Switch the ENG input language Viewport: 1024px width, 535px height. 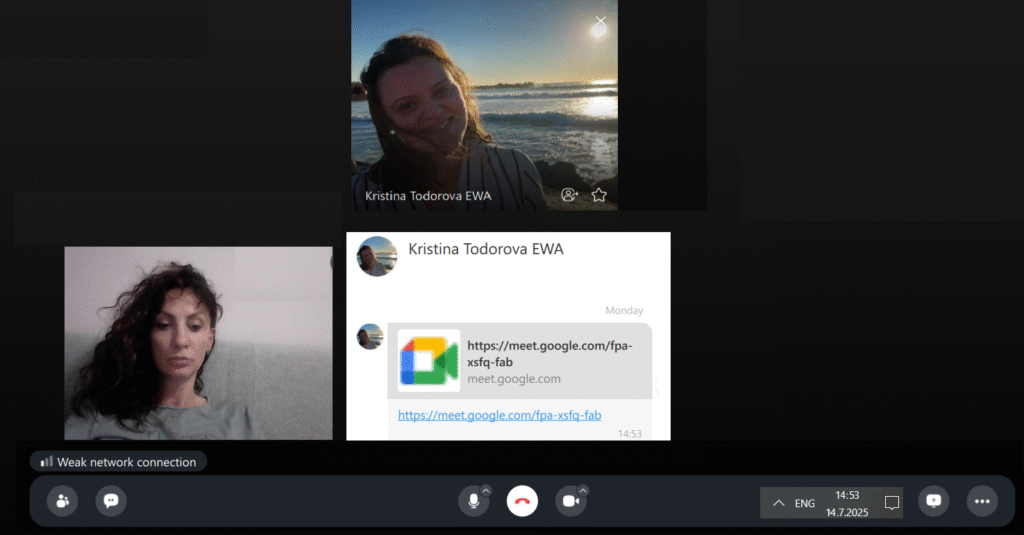[x=805, y=503]
